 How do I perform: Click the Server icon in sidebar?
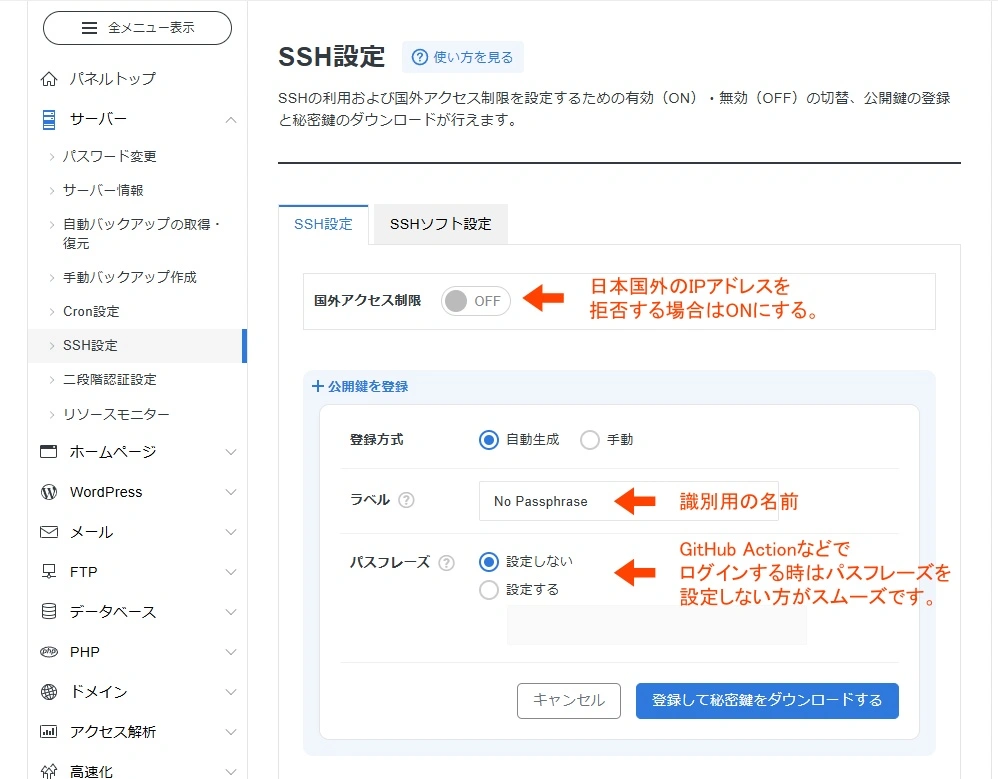[48, 120]
